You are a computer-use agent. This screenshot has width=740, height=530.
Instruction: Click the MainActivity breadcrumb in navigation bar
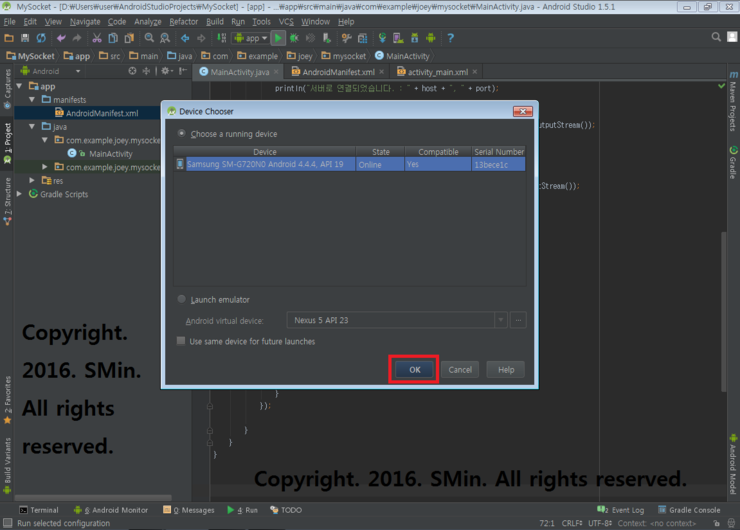tap(402, 56)
